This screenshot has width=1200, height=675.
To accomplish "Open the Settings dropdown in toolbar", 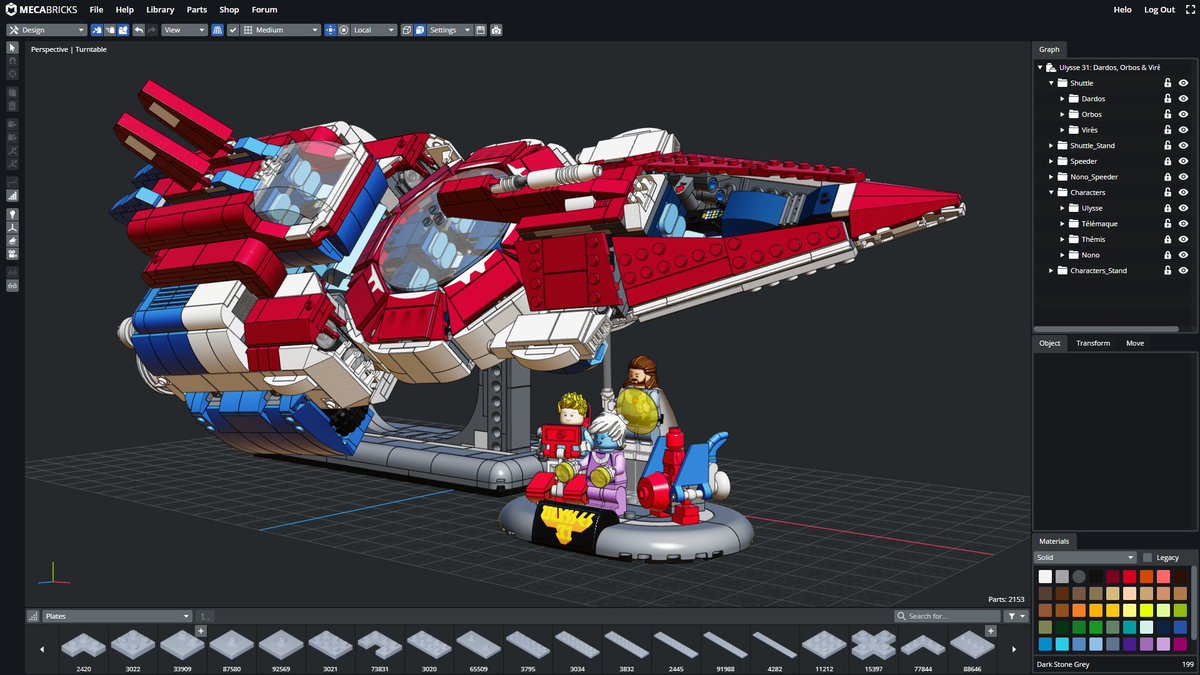I will coord(449,30).
